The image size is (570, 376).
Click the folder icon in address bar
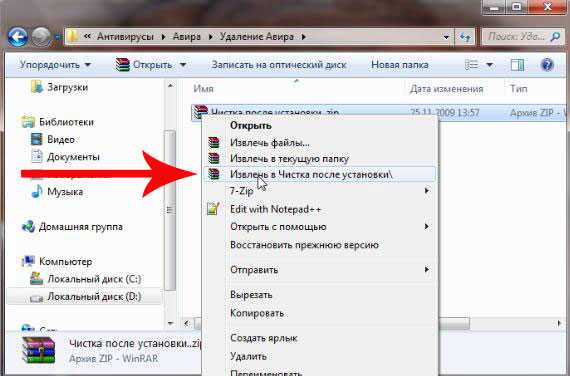[73, 36]
